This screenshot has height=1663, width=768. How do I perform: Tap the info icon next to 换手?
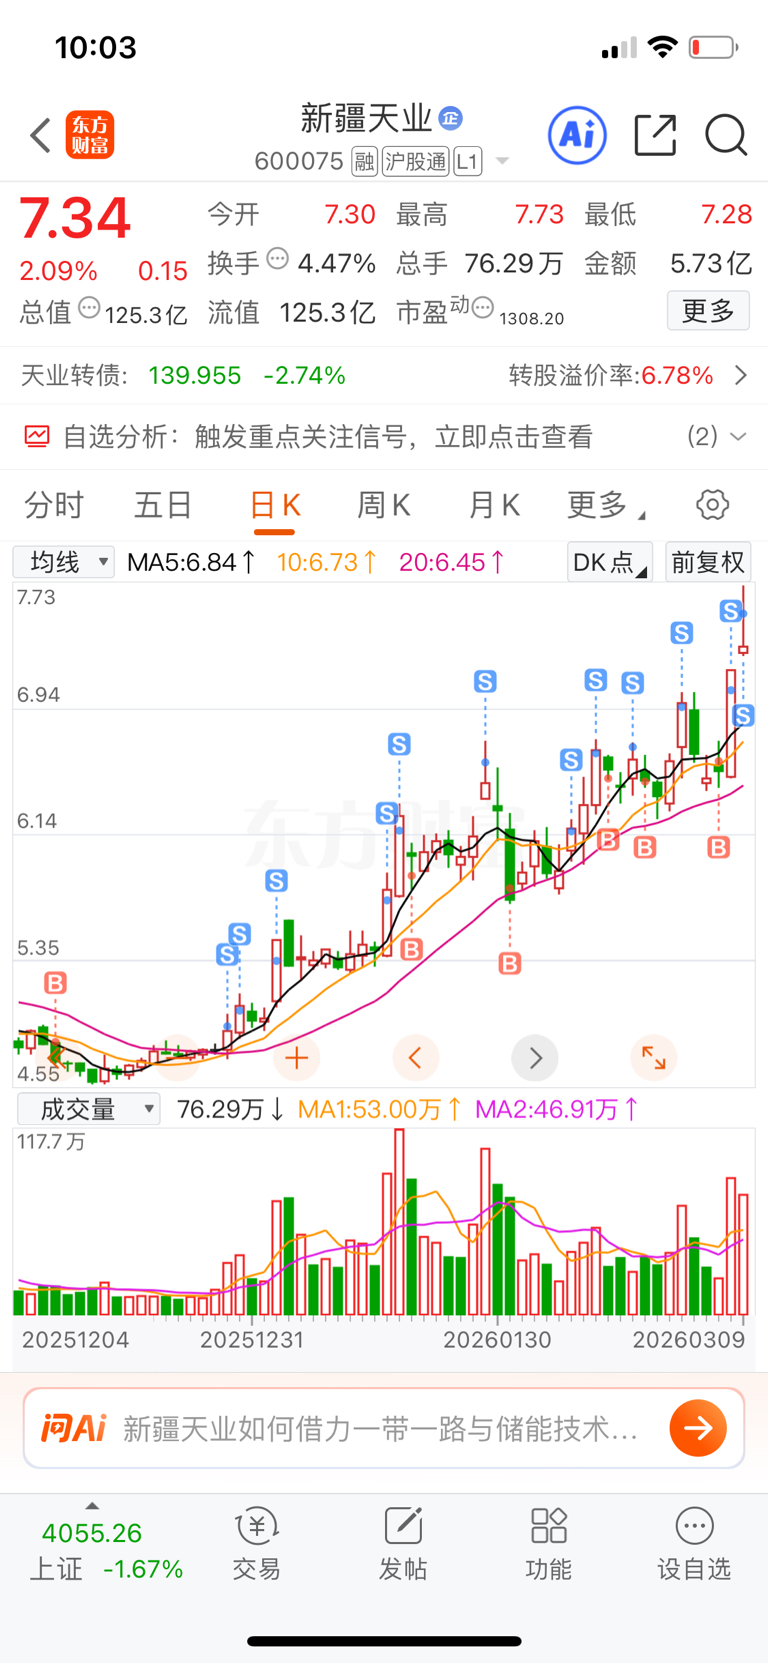278,260
